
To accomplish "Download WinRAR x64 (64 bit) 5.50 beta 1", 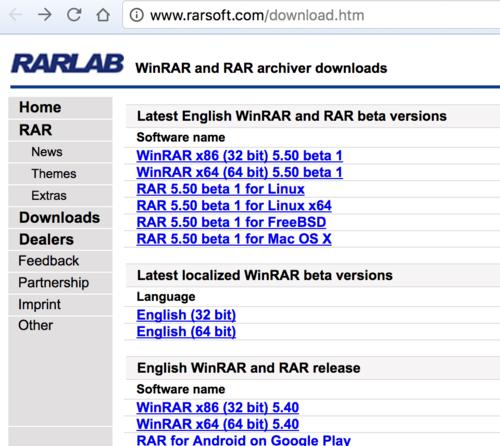I will [239, 172].
